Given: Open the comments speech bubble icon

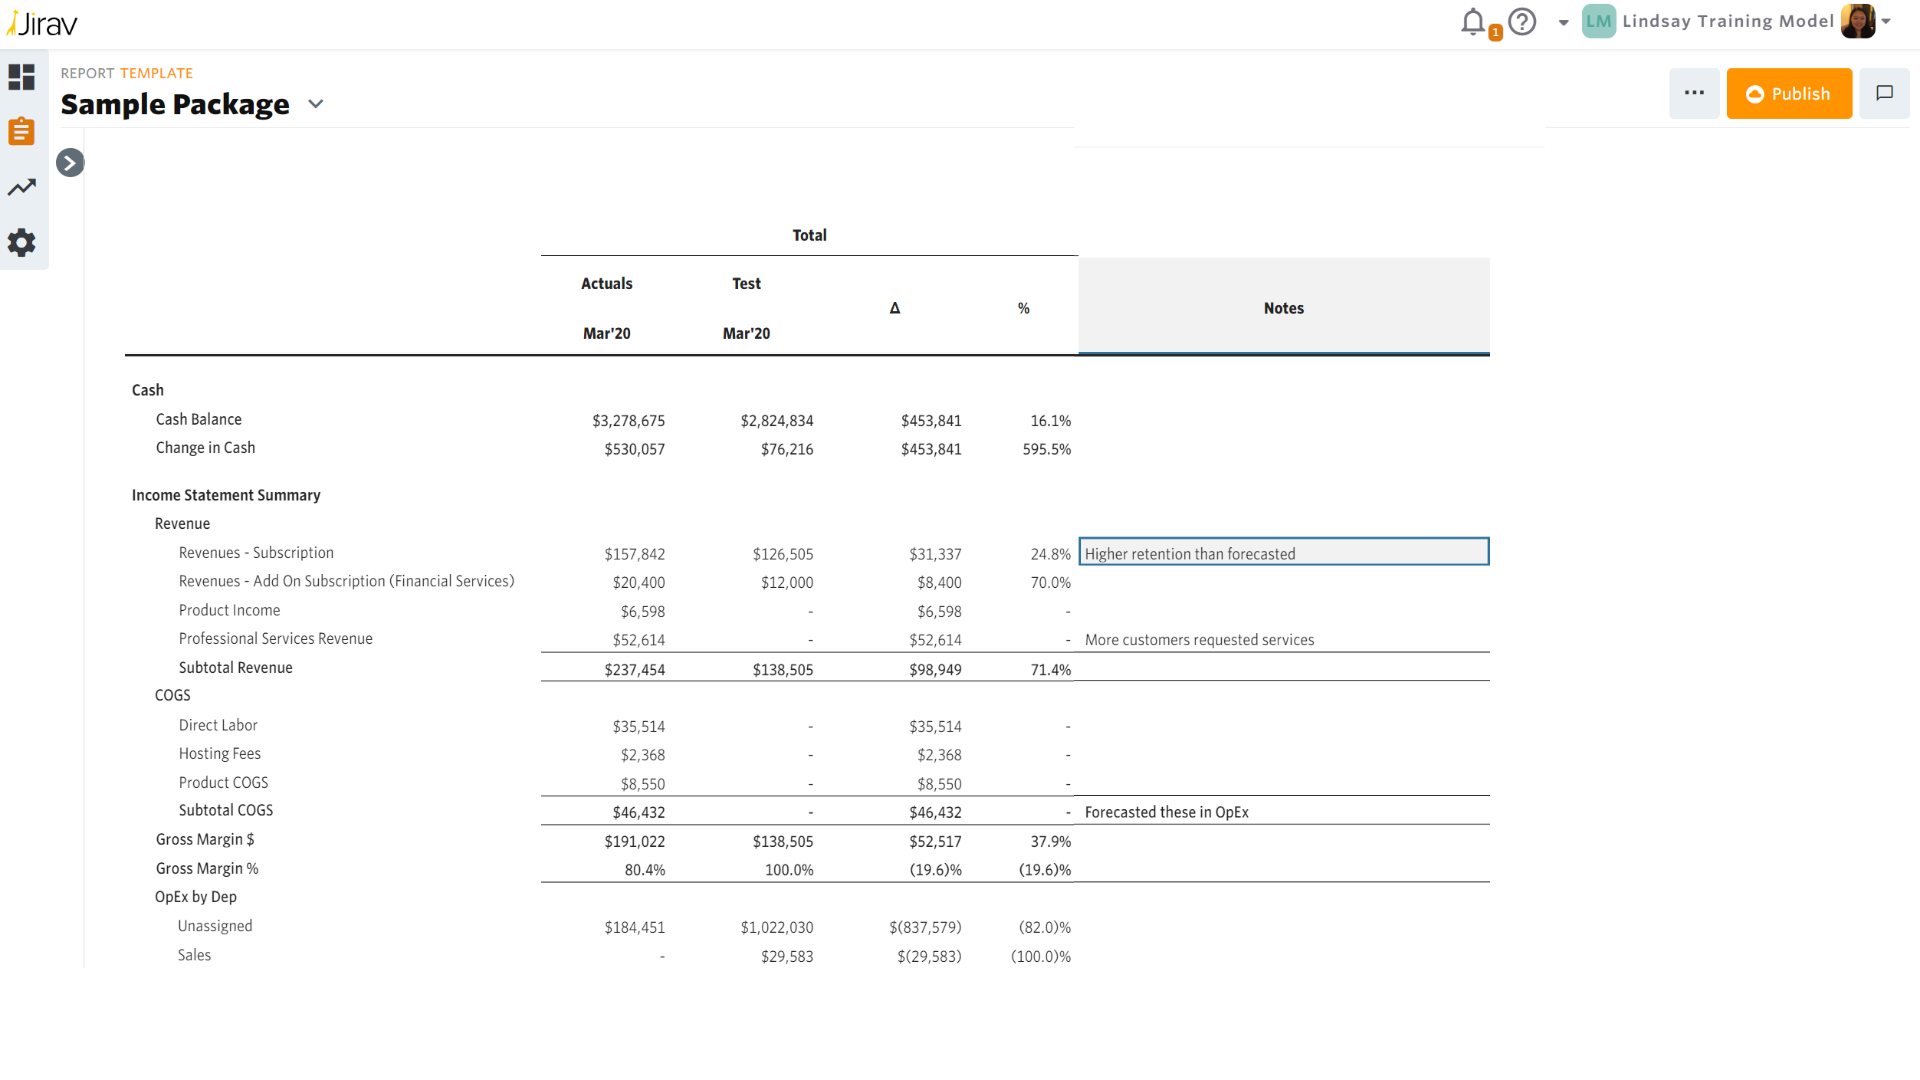Looking at the screenshot, I should (1884, 93).
